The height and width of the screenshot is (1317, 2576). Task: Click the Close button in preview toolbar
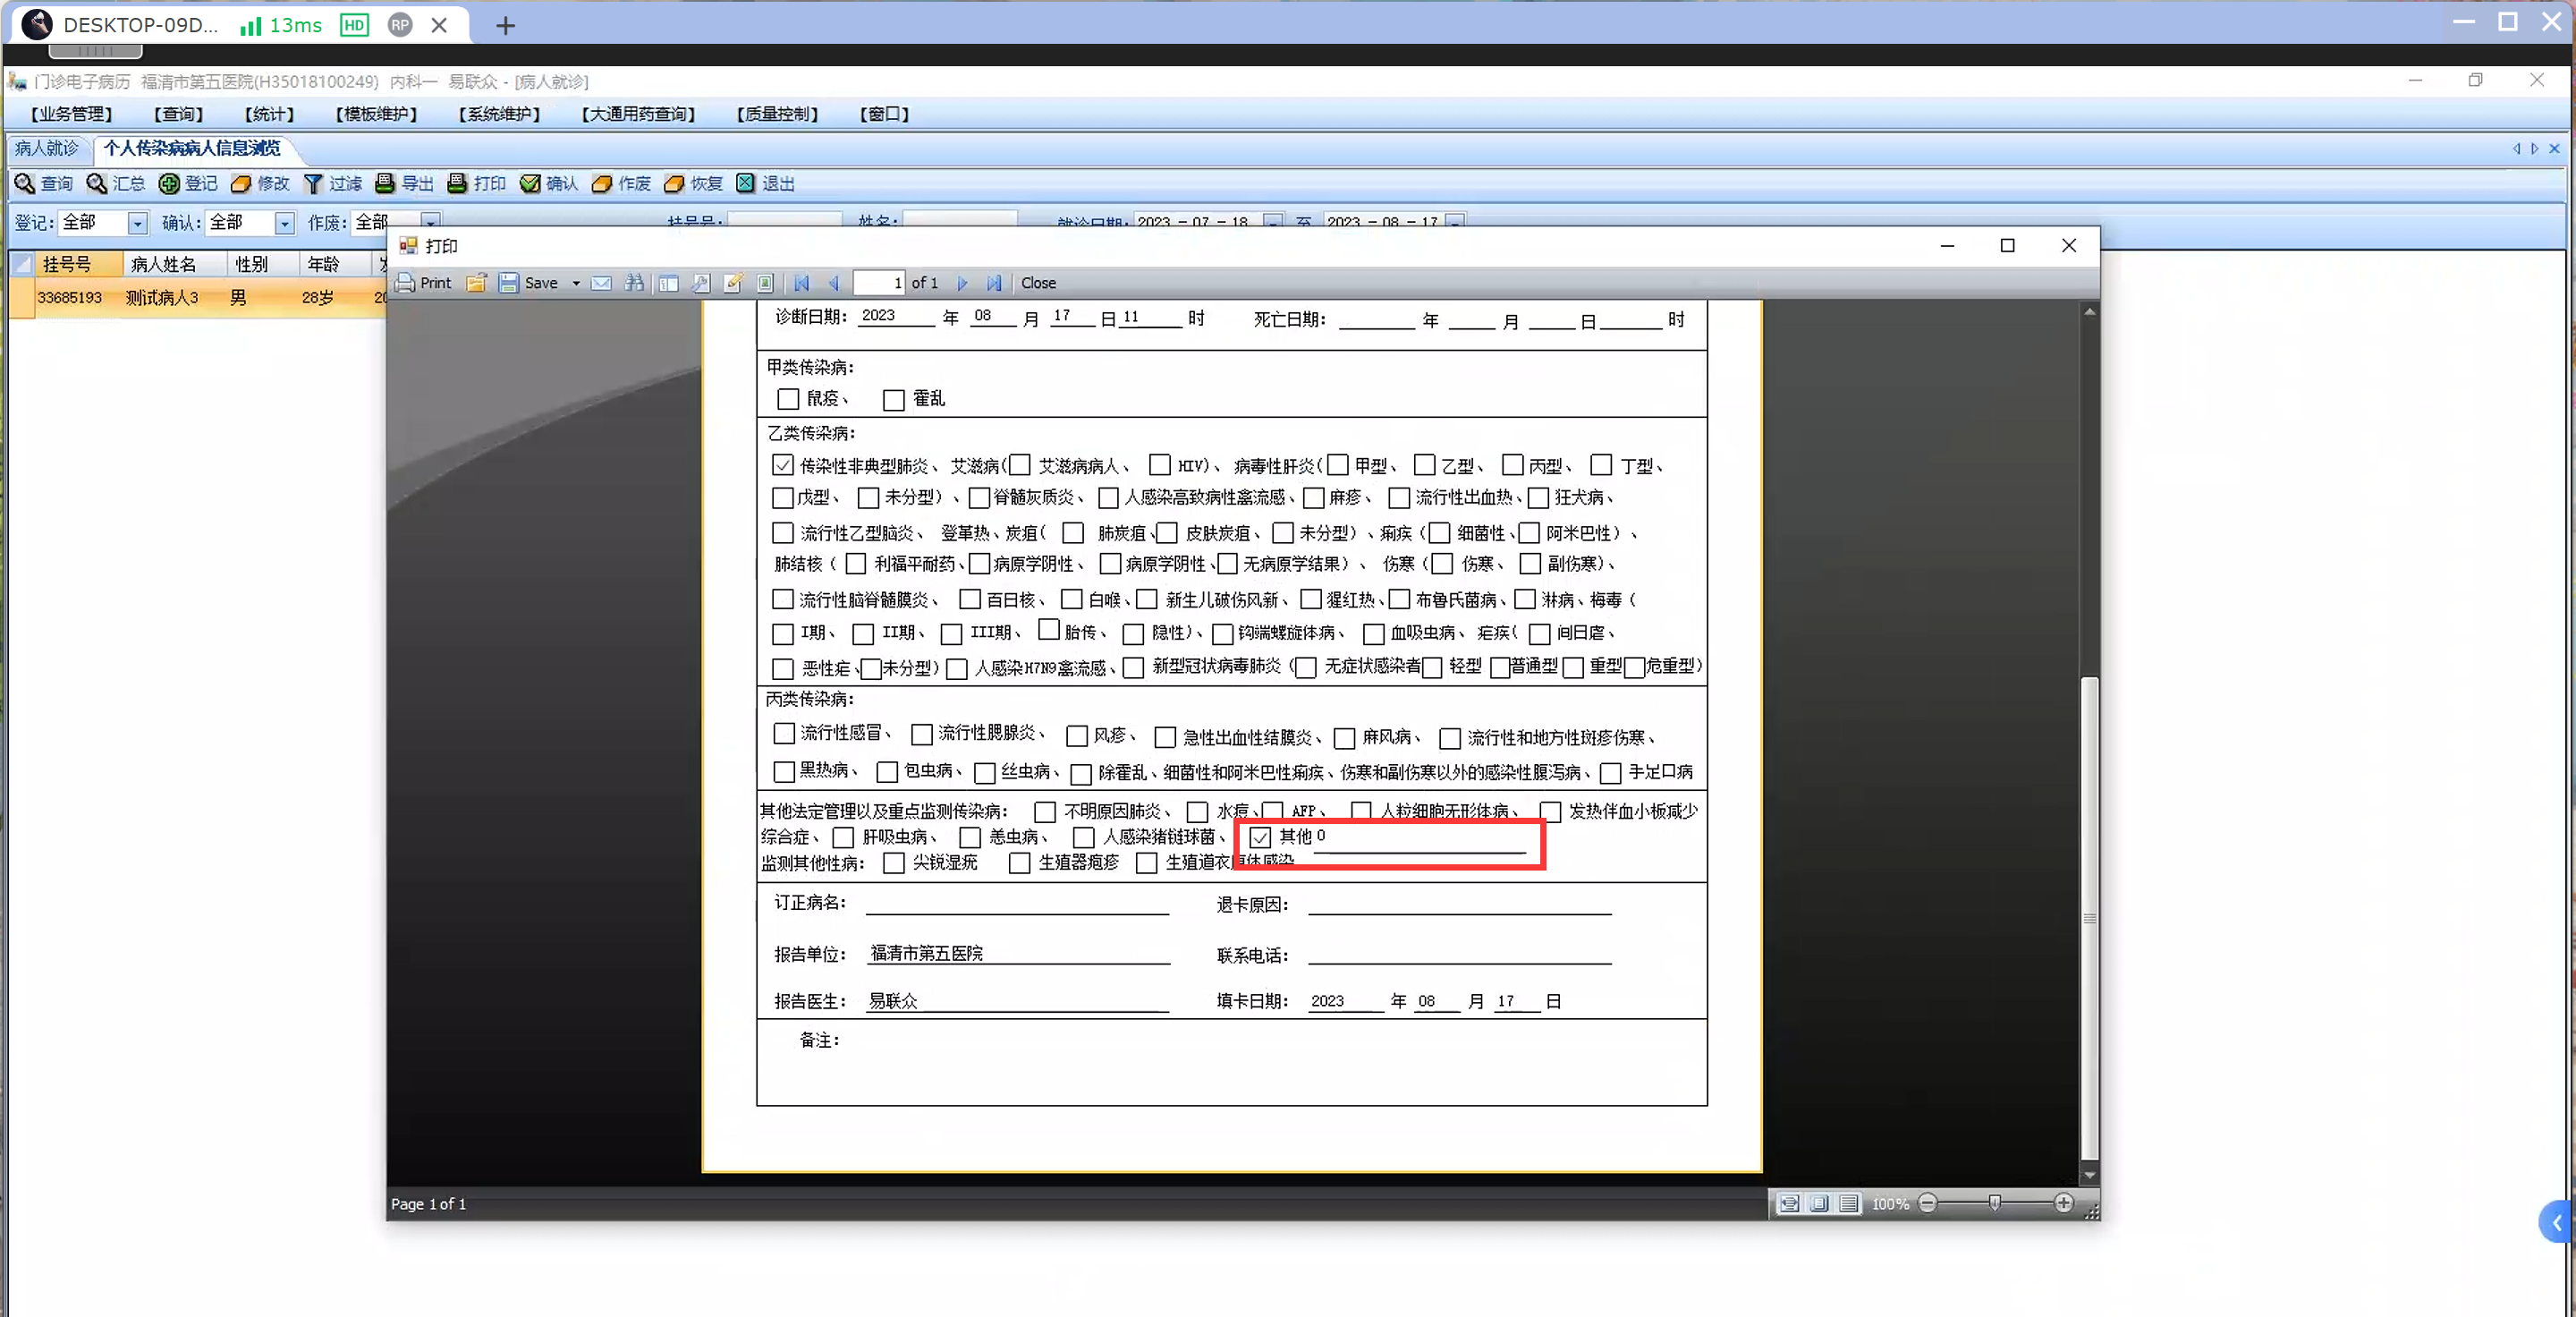coord(1038,283)
